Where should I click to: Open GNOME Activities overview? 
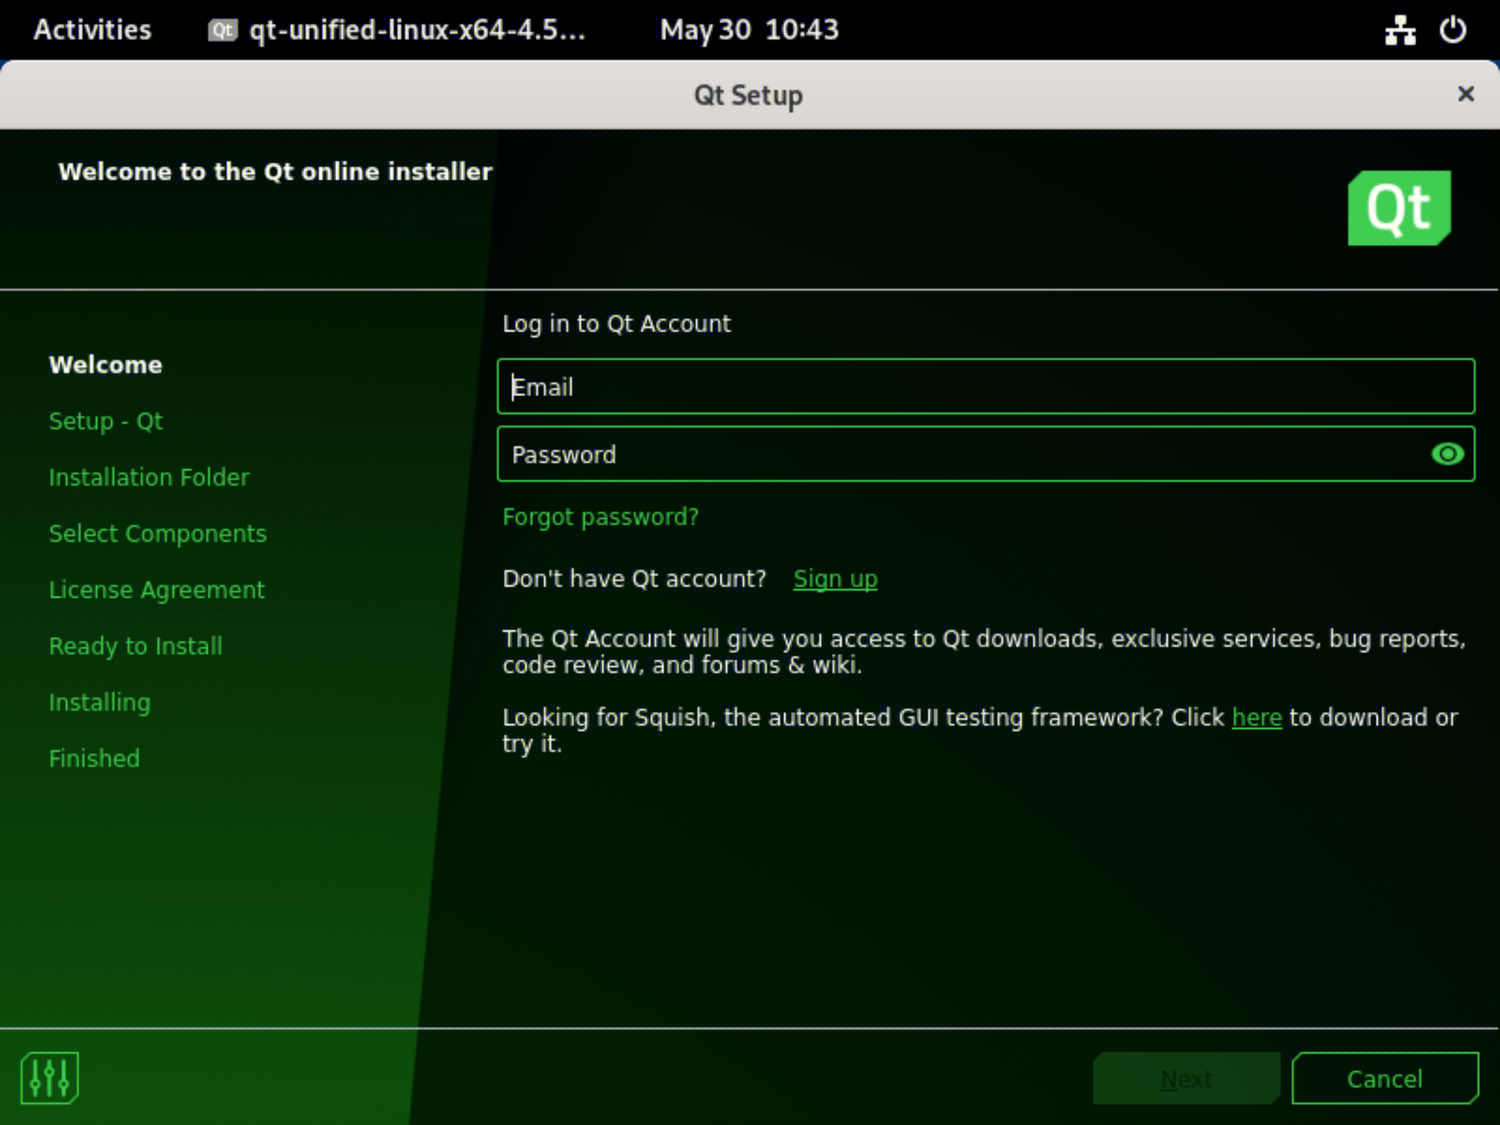[92, 30]
